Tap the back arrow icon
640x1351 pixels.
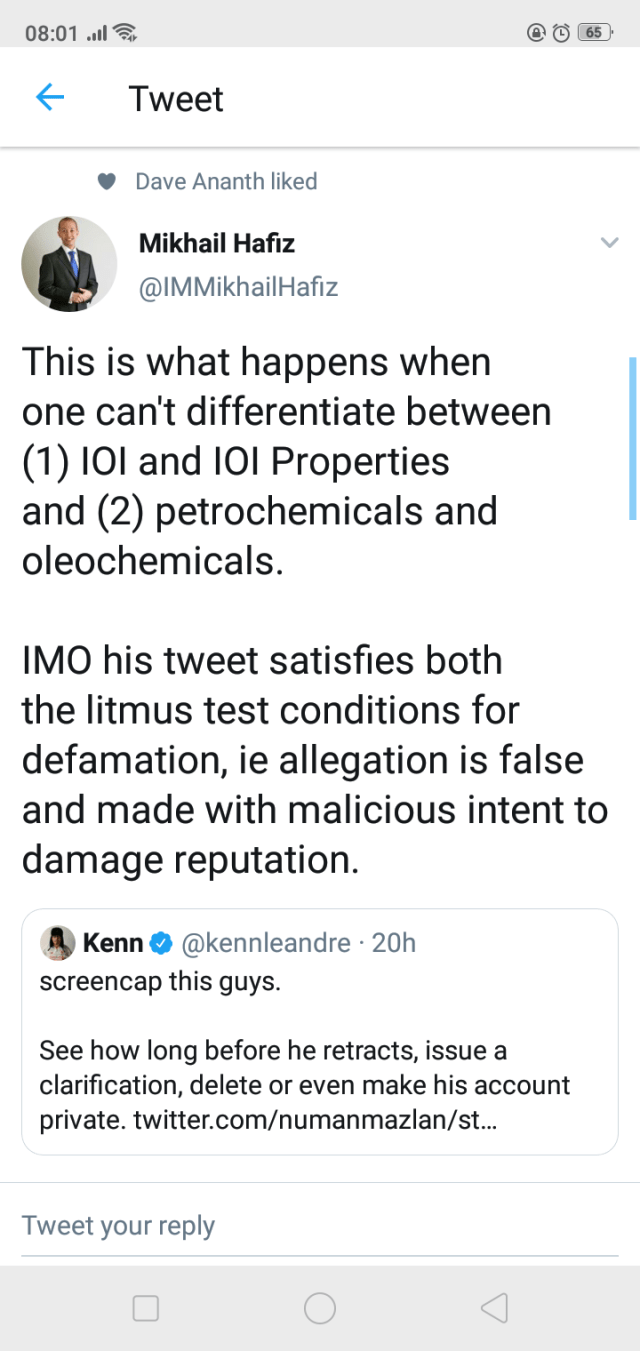point(49,98)
